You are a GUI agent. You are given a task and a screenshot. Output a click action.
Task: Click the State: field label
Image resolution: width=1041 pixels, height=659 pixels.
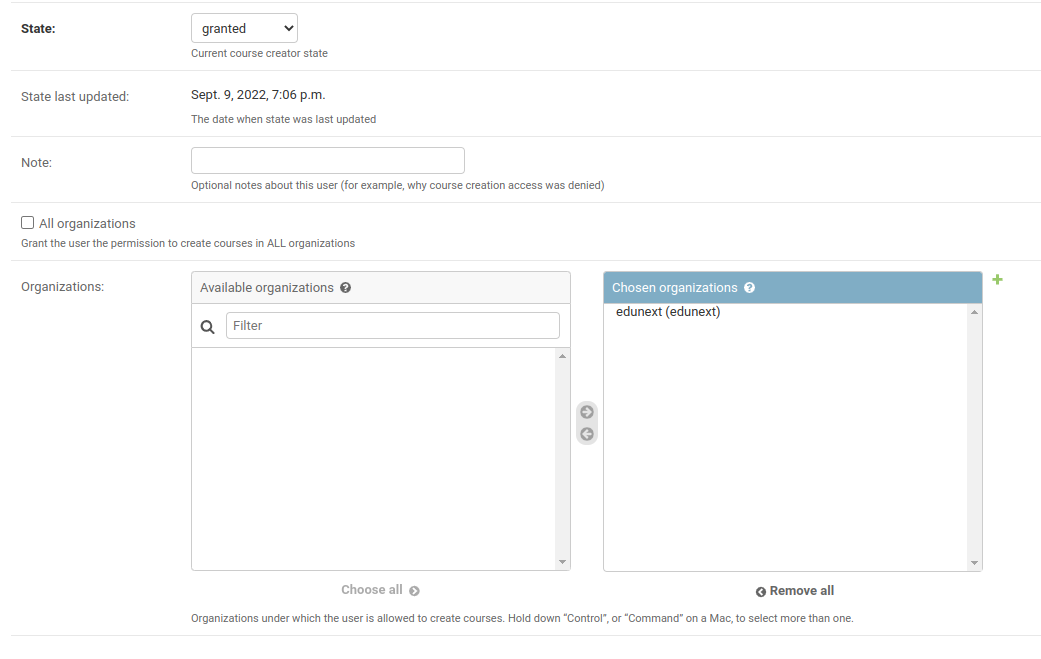click(38, 29)
